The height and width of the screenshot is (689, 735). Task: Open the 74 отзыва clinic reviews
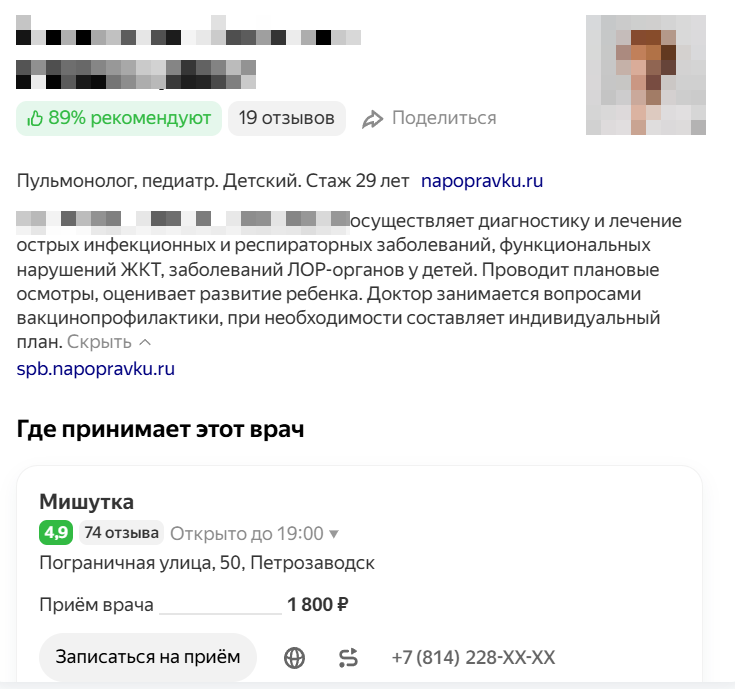(121, 533)
